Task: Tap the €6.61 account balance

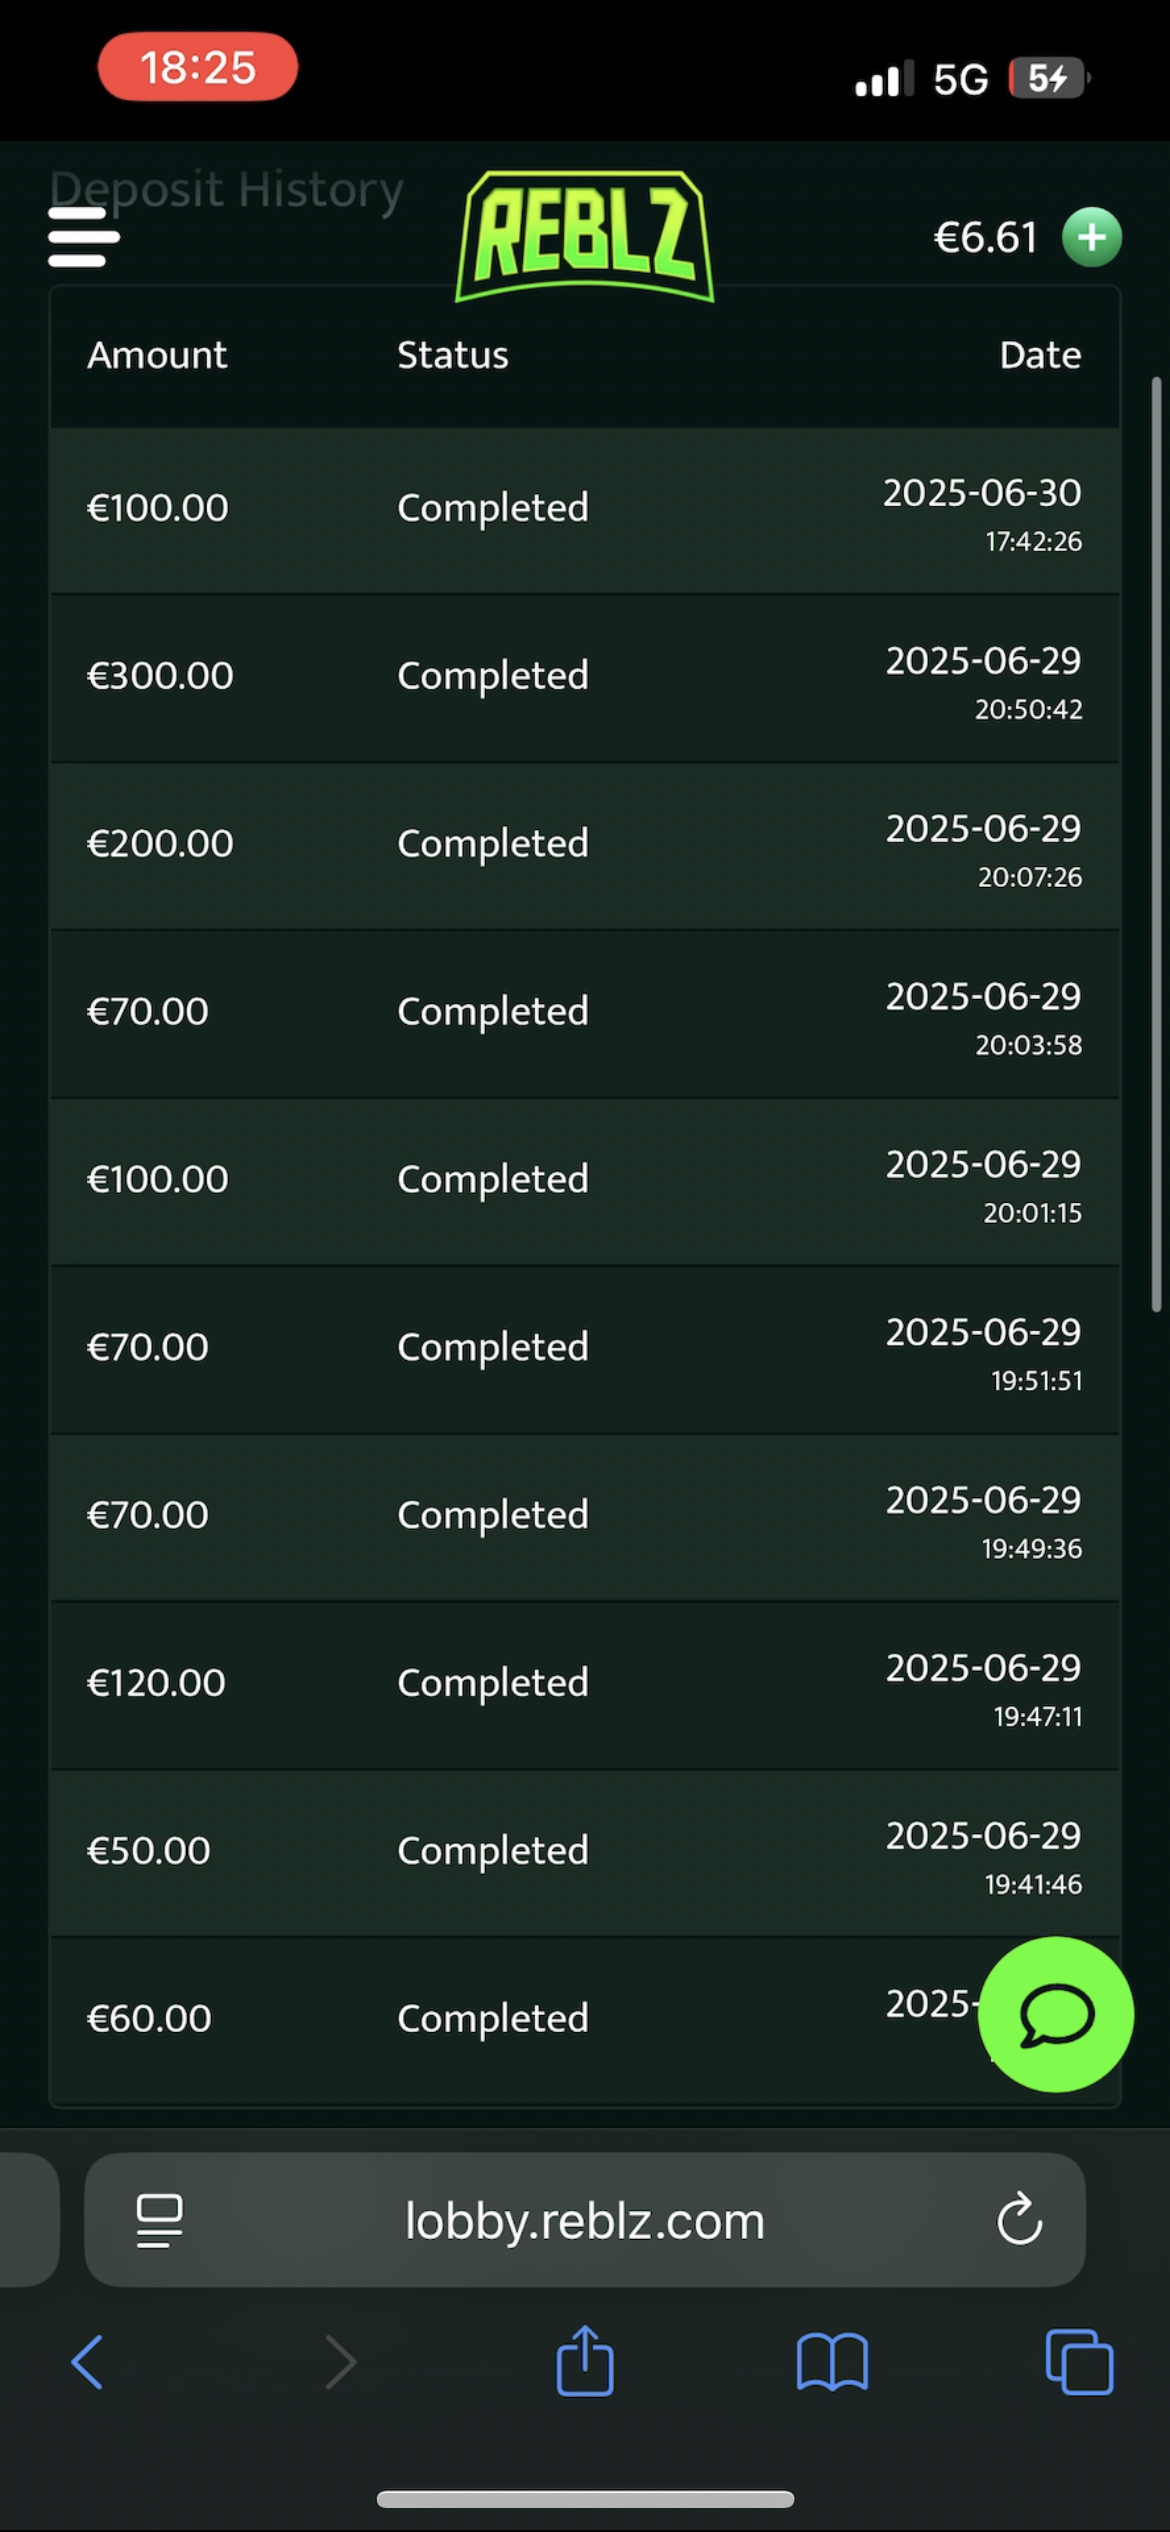Action: coord(985,238)
